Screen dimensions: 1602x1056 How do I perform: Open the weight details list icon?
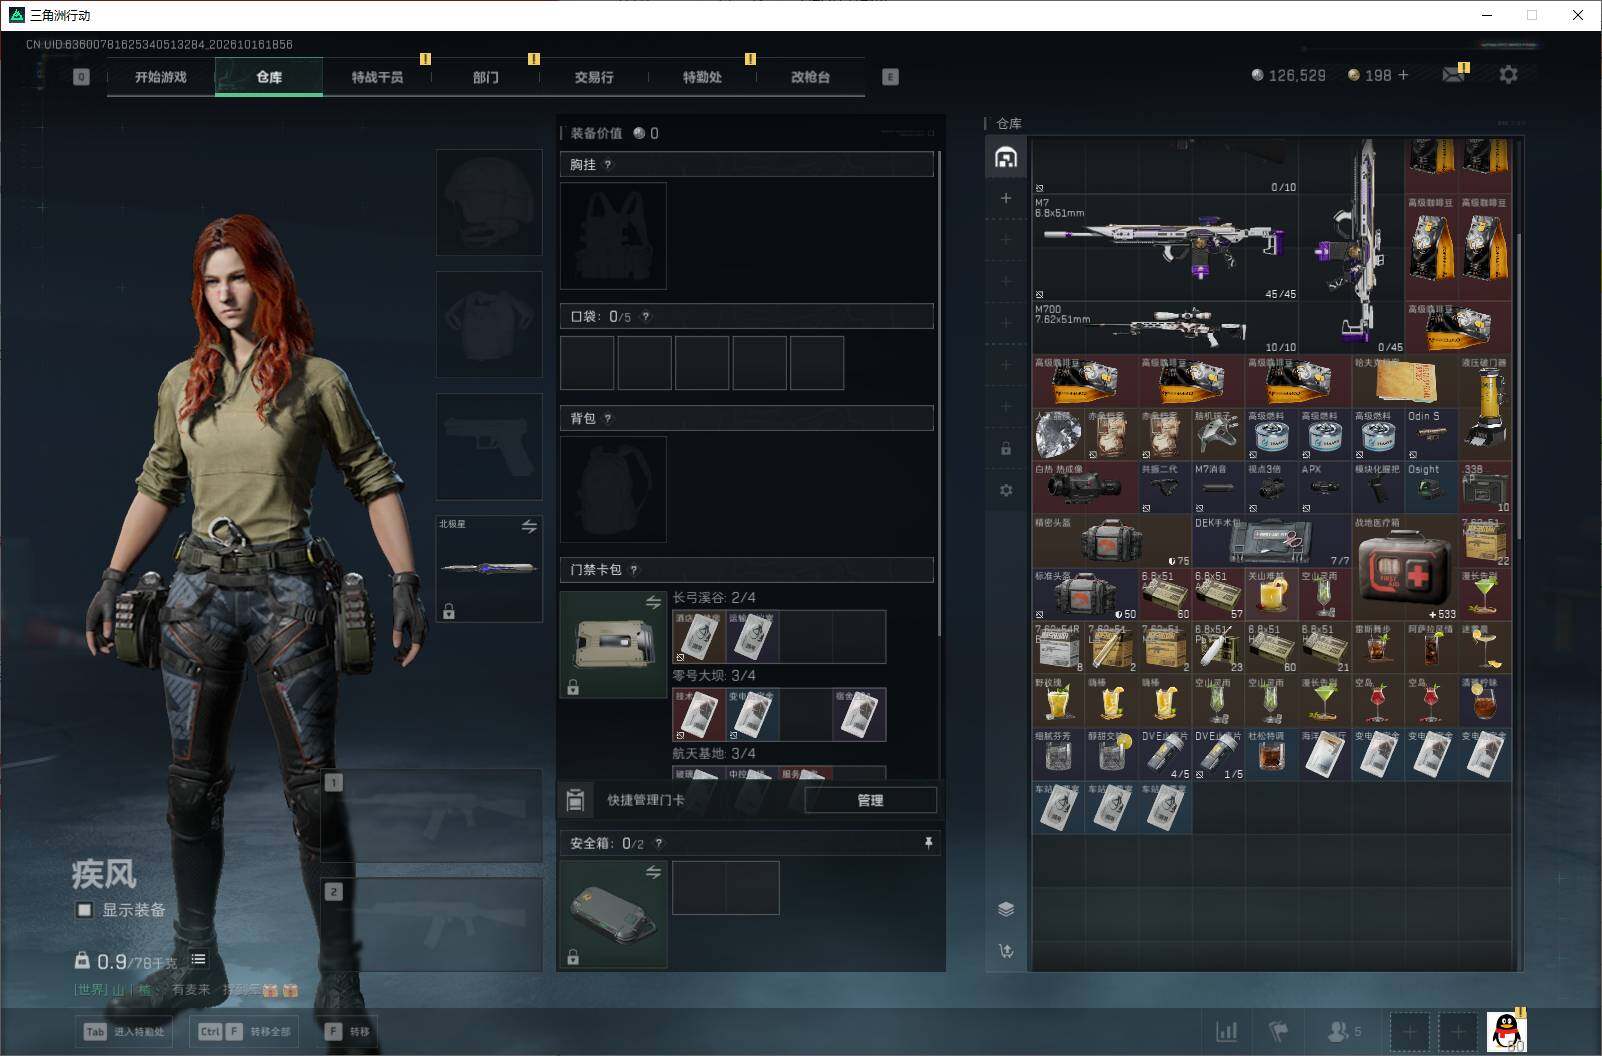[198, 959]
